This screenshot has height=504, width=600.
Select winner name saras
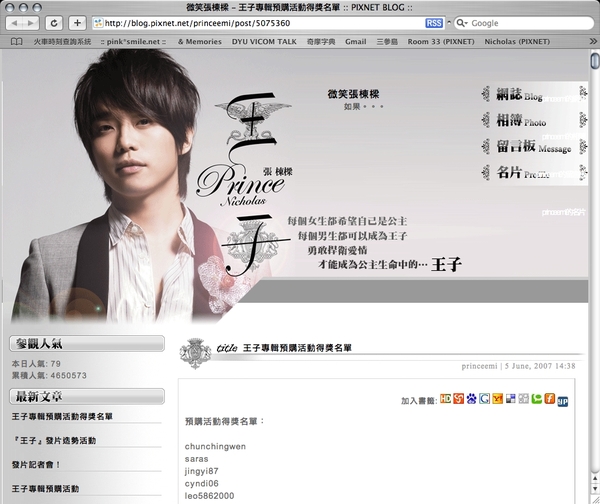click(196, 459)
